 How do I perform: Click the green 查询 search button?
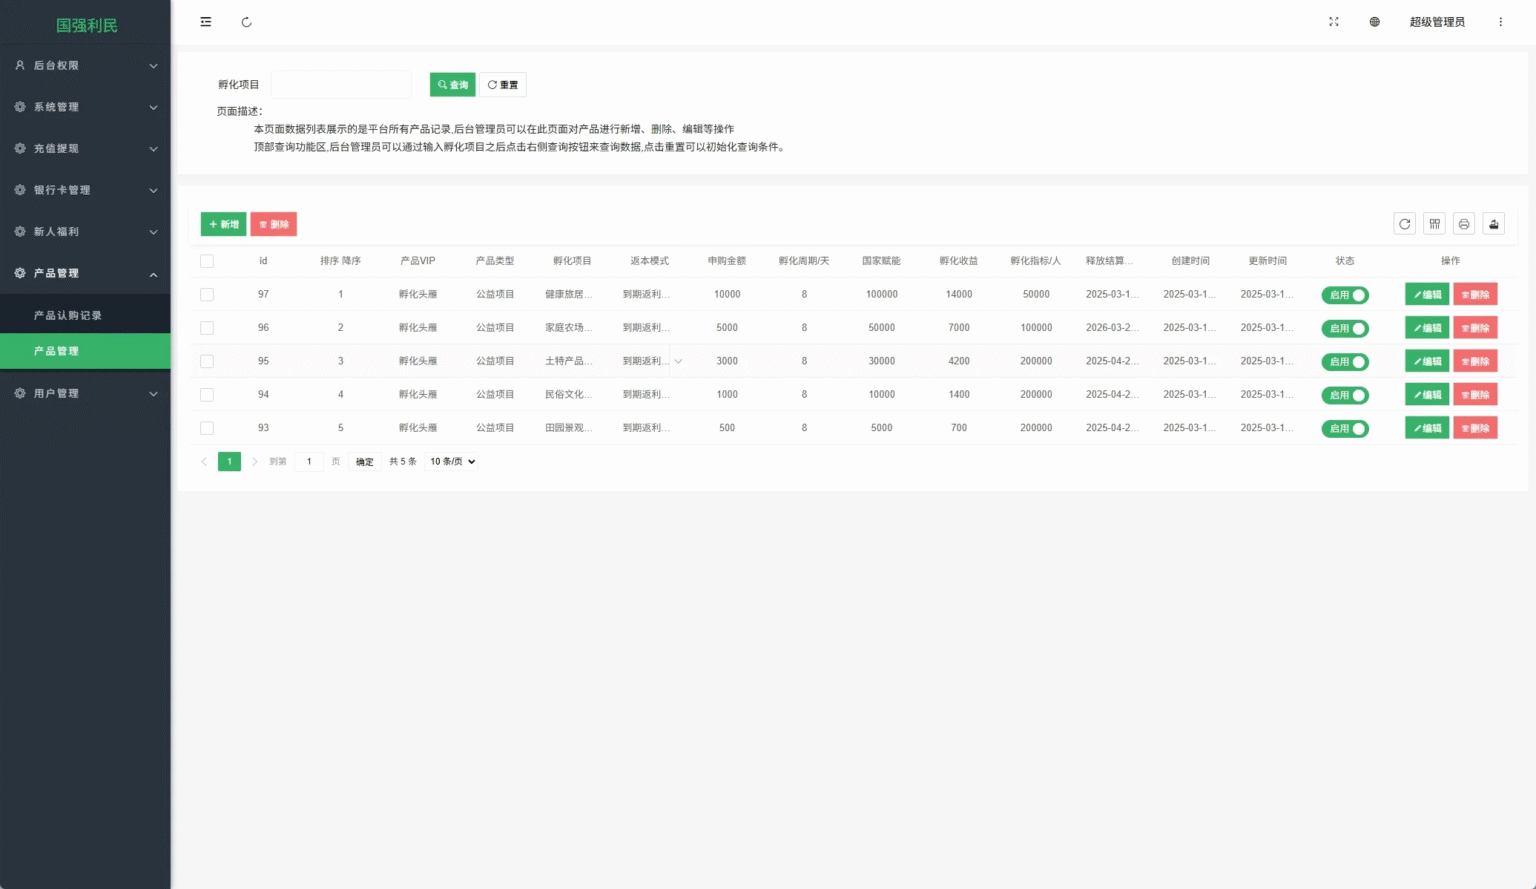pos(452,85)
